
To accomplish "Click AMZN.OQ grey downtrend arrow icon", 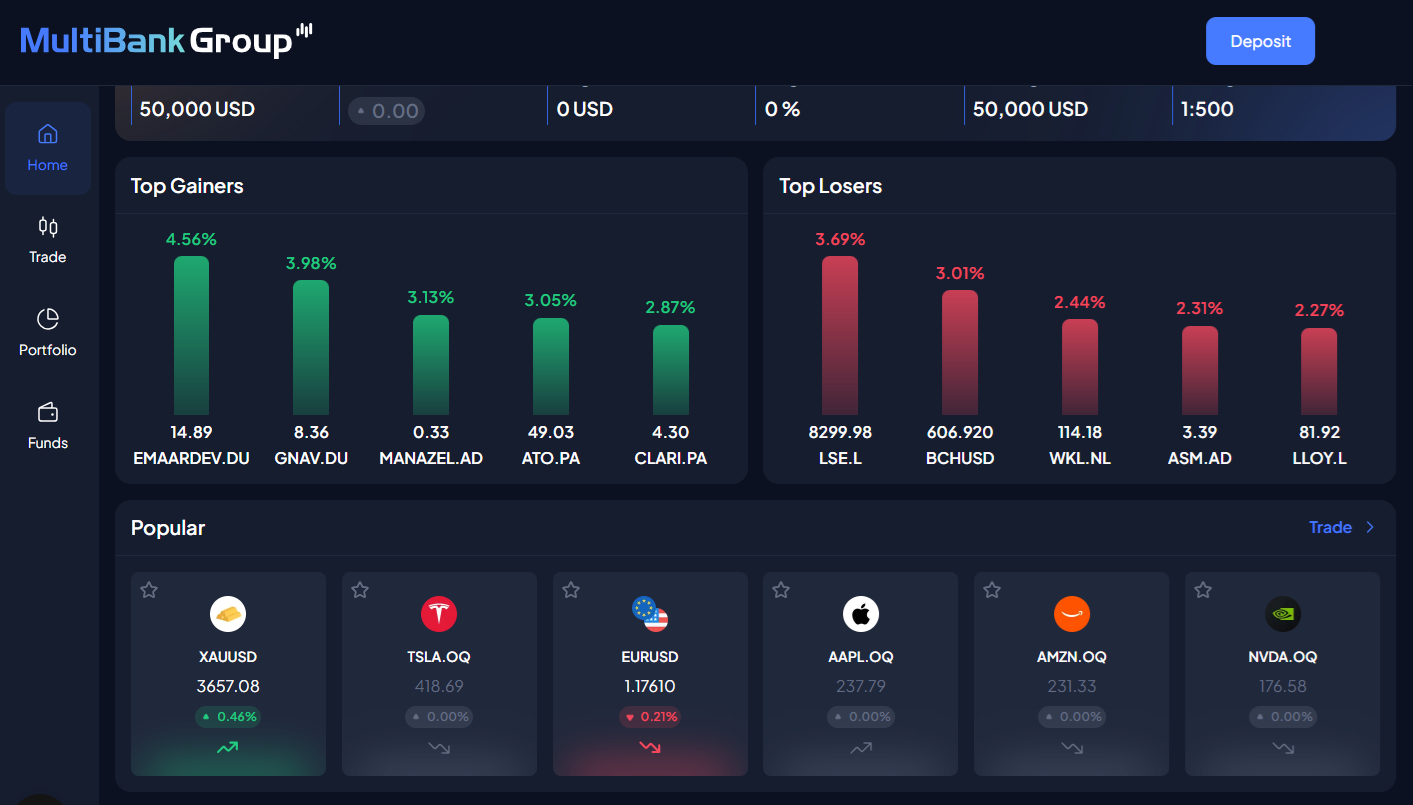I will [x=1072, y=747].
